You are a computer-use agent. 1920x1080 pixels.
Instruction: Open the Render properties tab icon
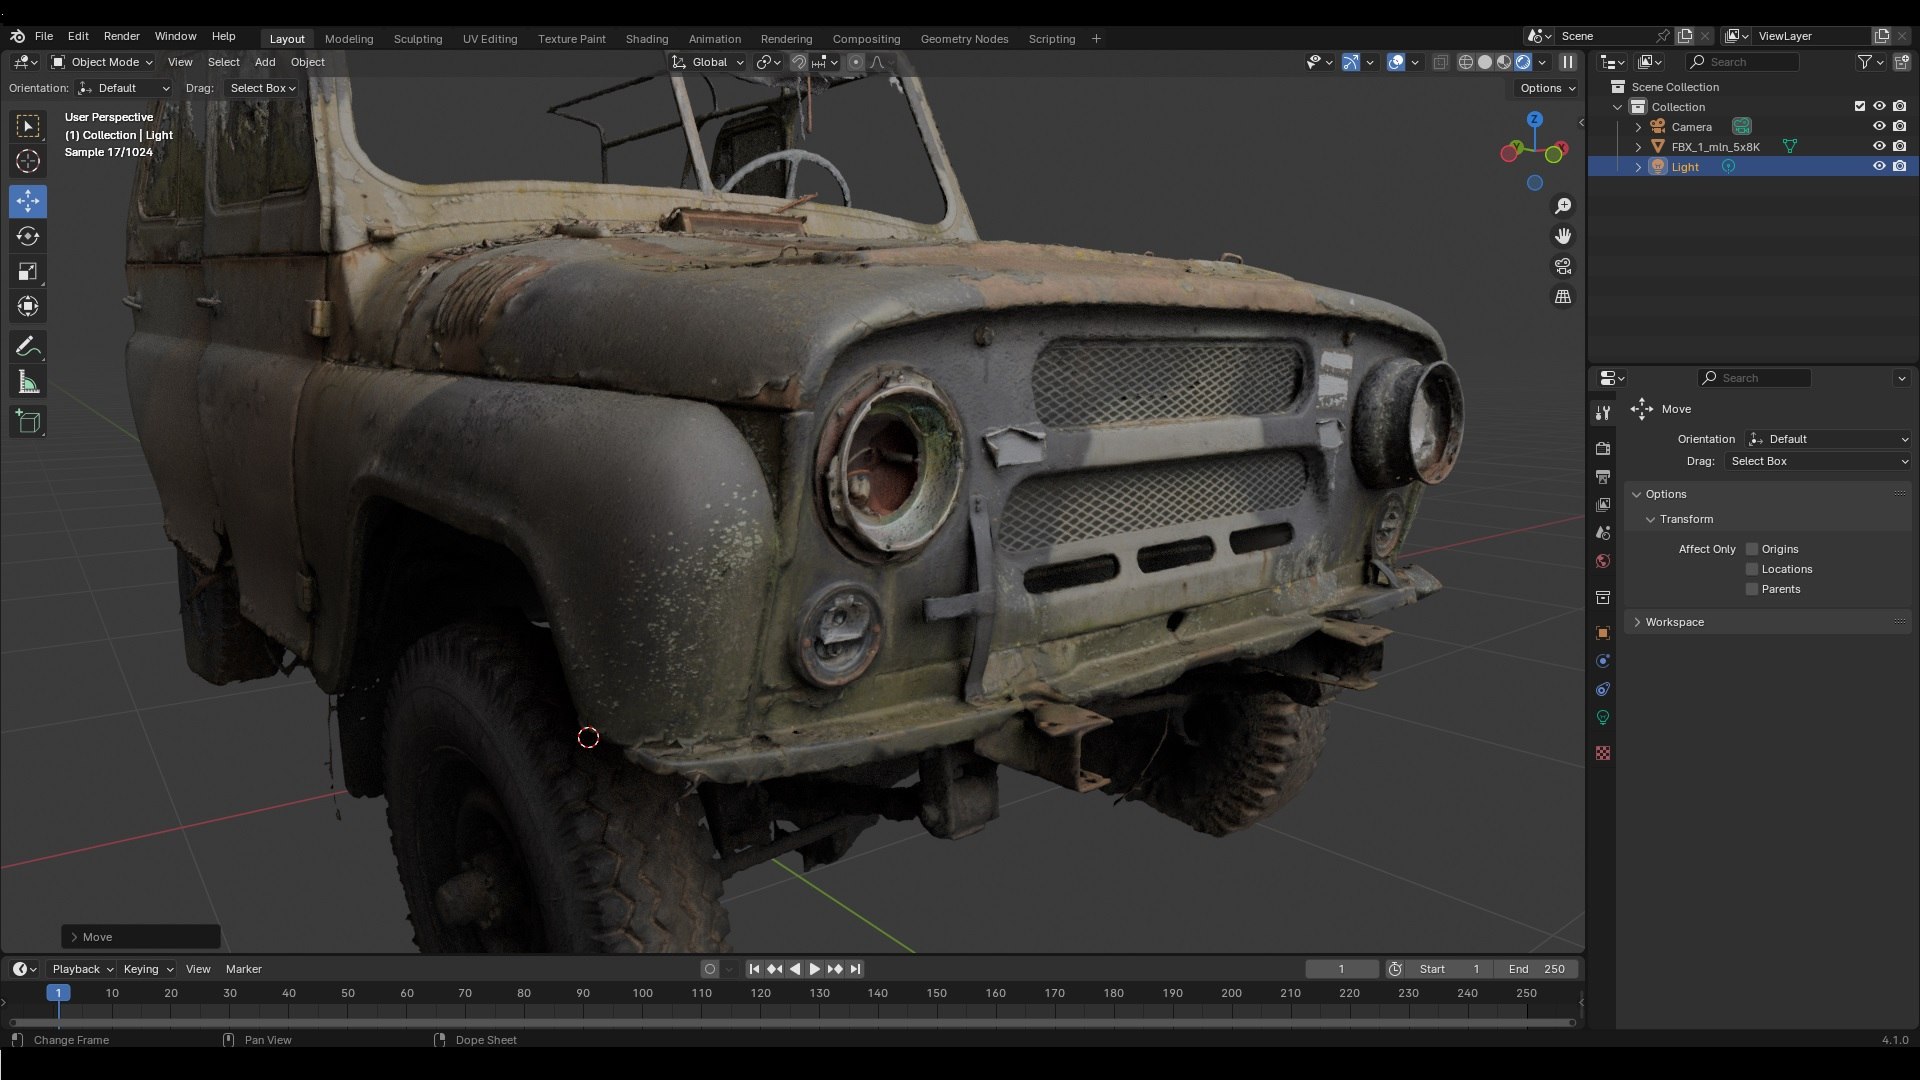(1603, 448)
